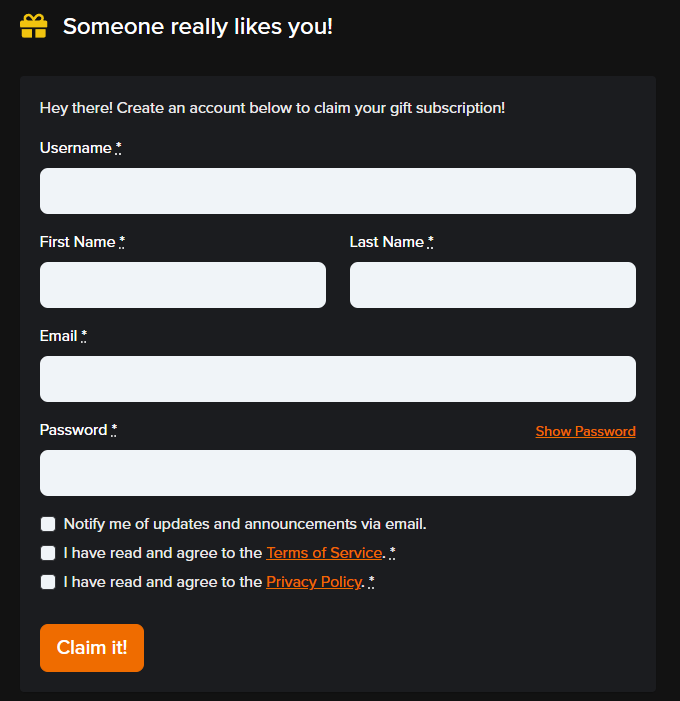Click the Show Password link
Screen dimensions: 680x701
[585, 431]
